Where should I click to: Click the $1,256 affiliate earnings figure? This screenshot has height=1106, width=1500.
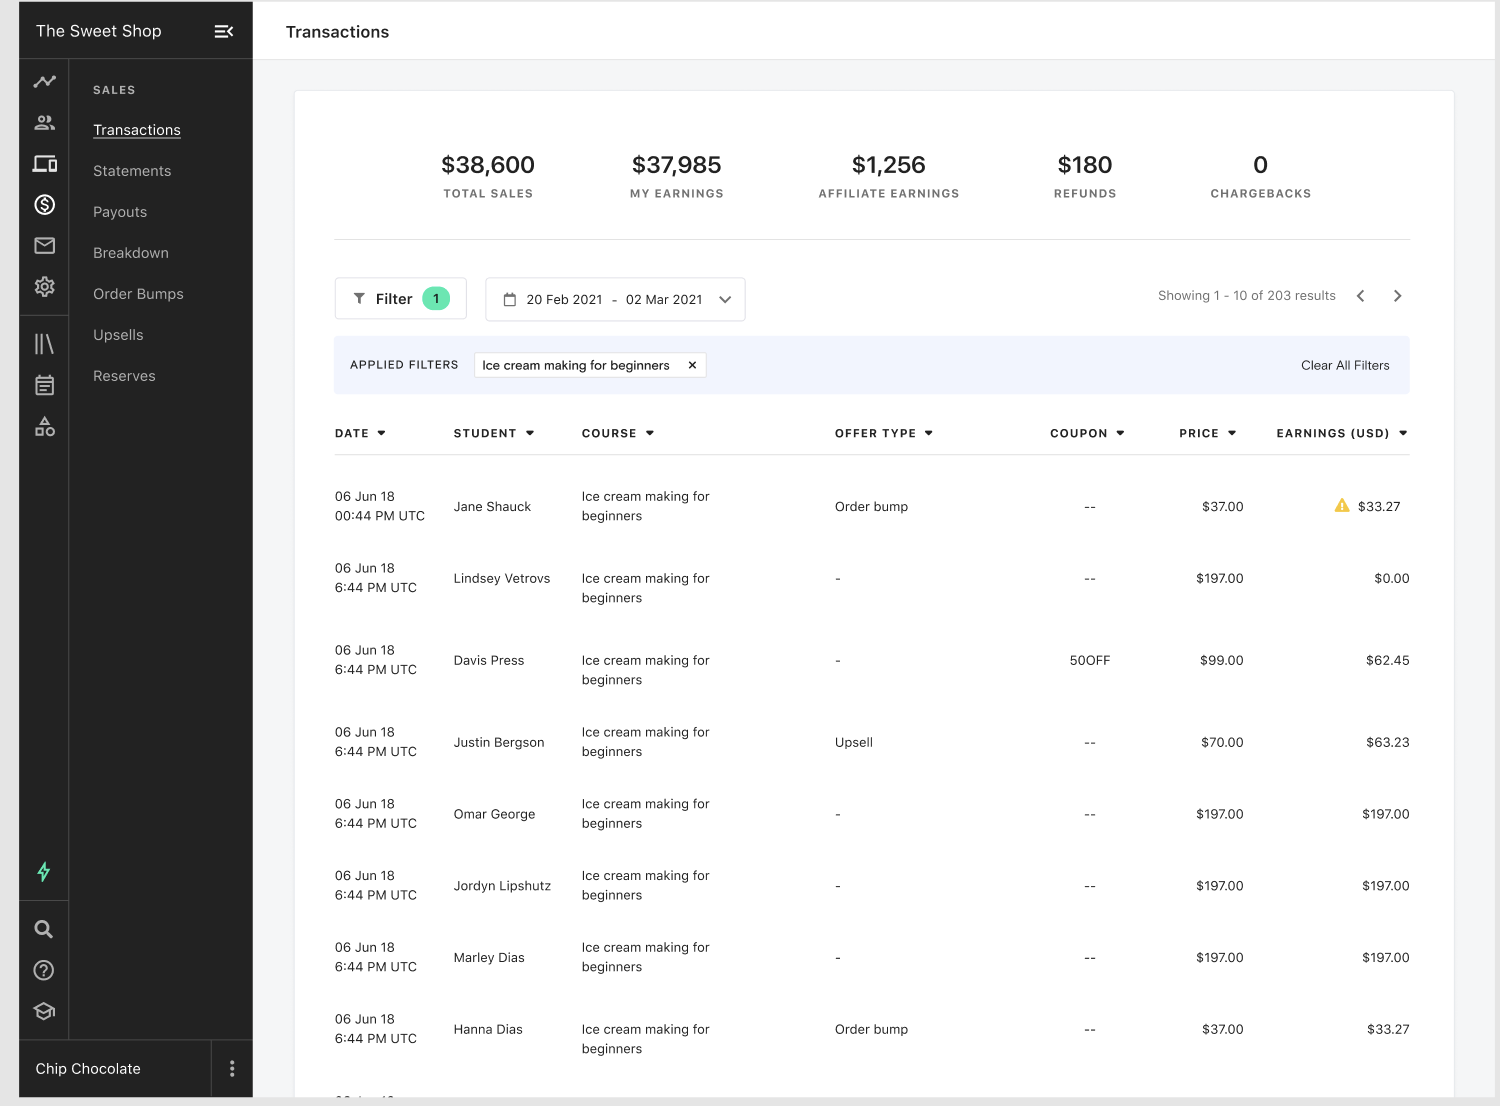pyautogui.click(x=889, y=165)
